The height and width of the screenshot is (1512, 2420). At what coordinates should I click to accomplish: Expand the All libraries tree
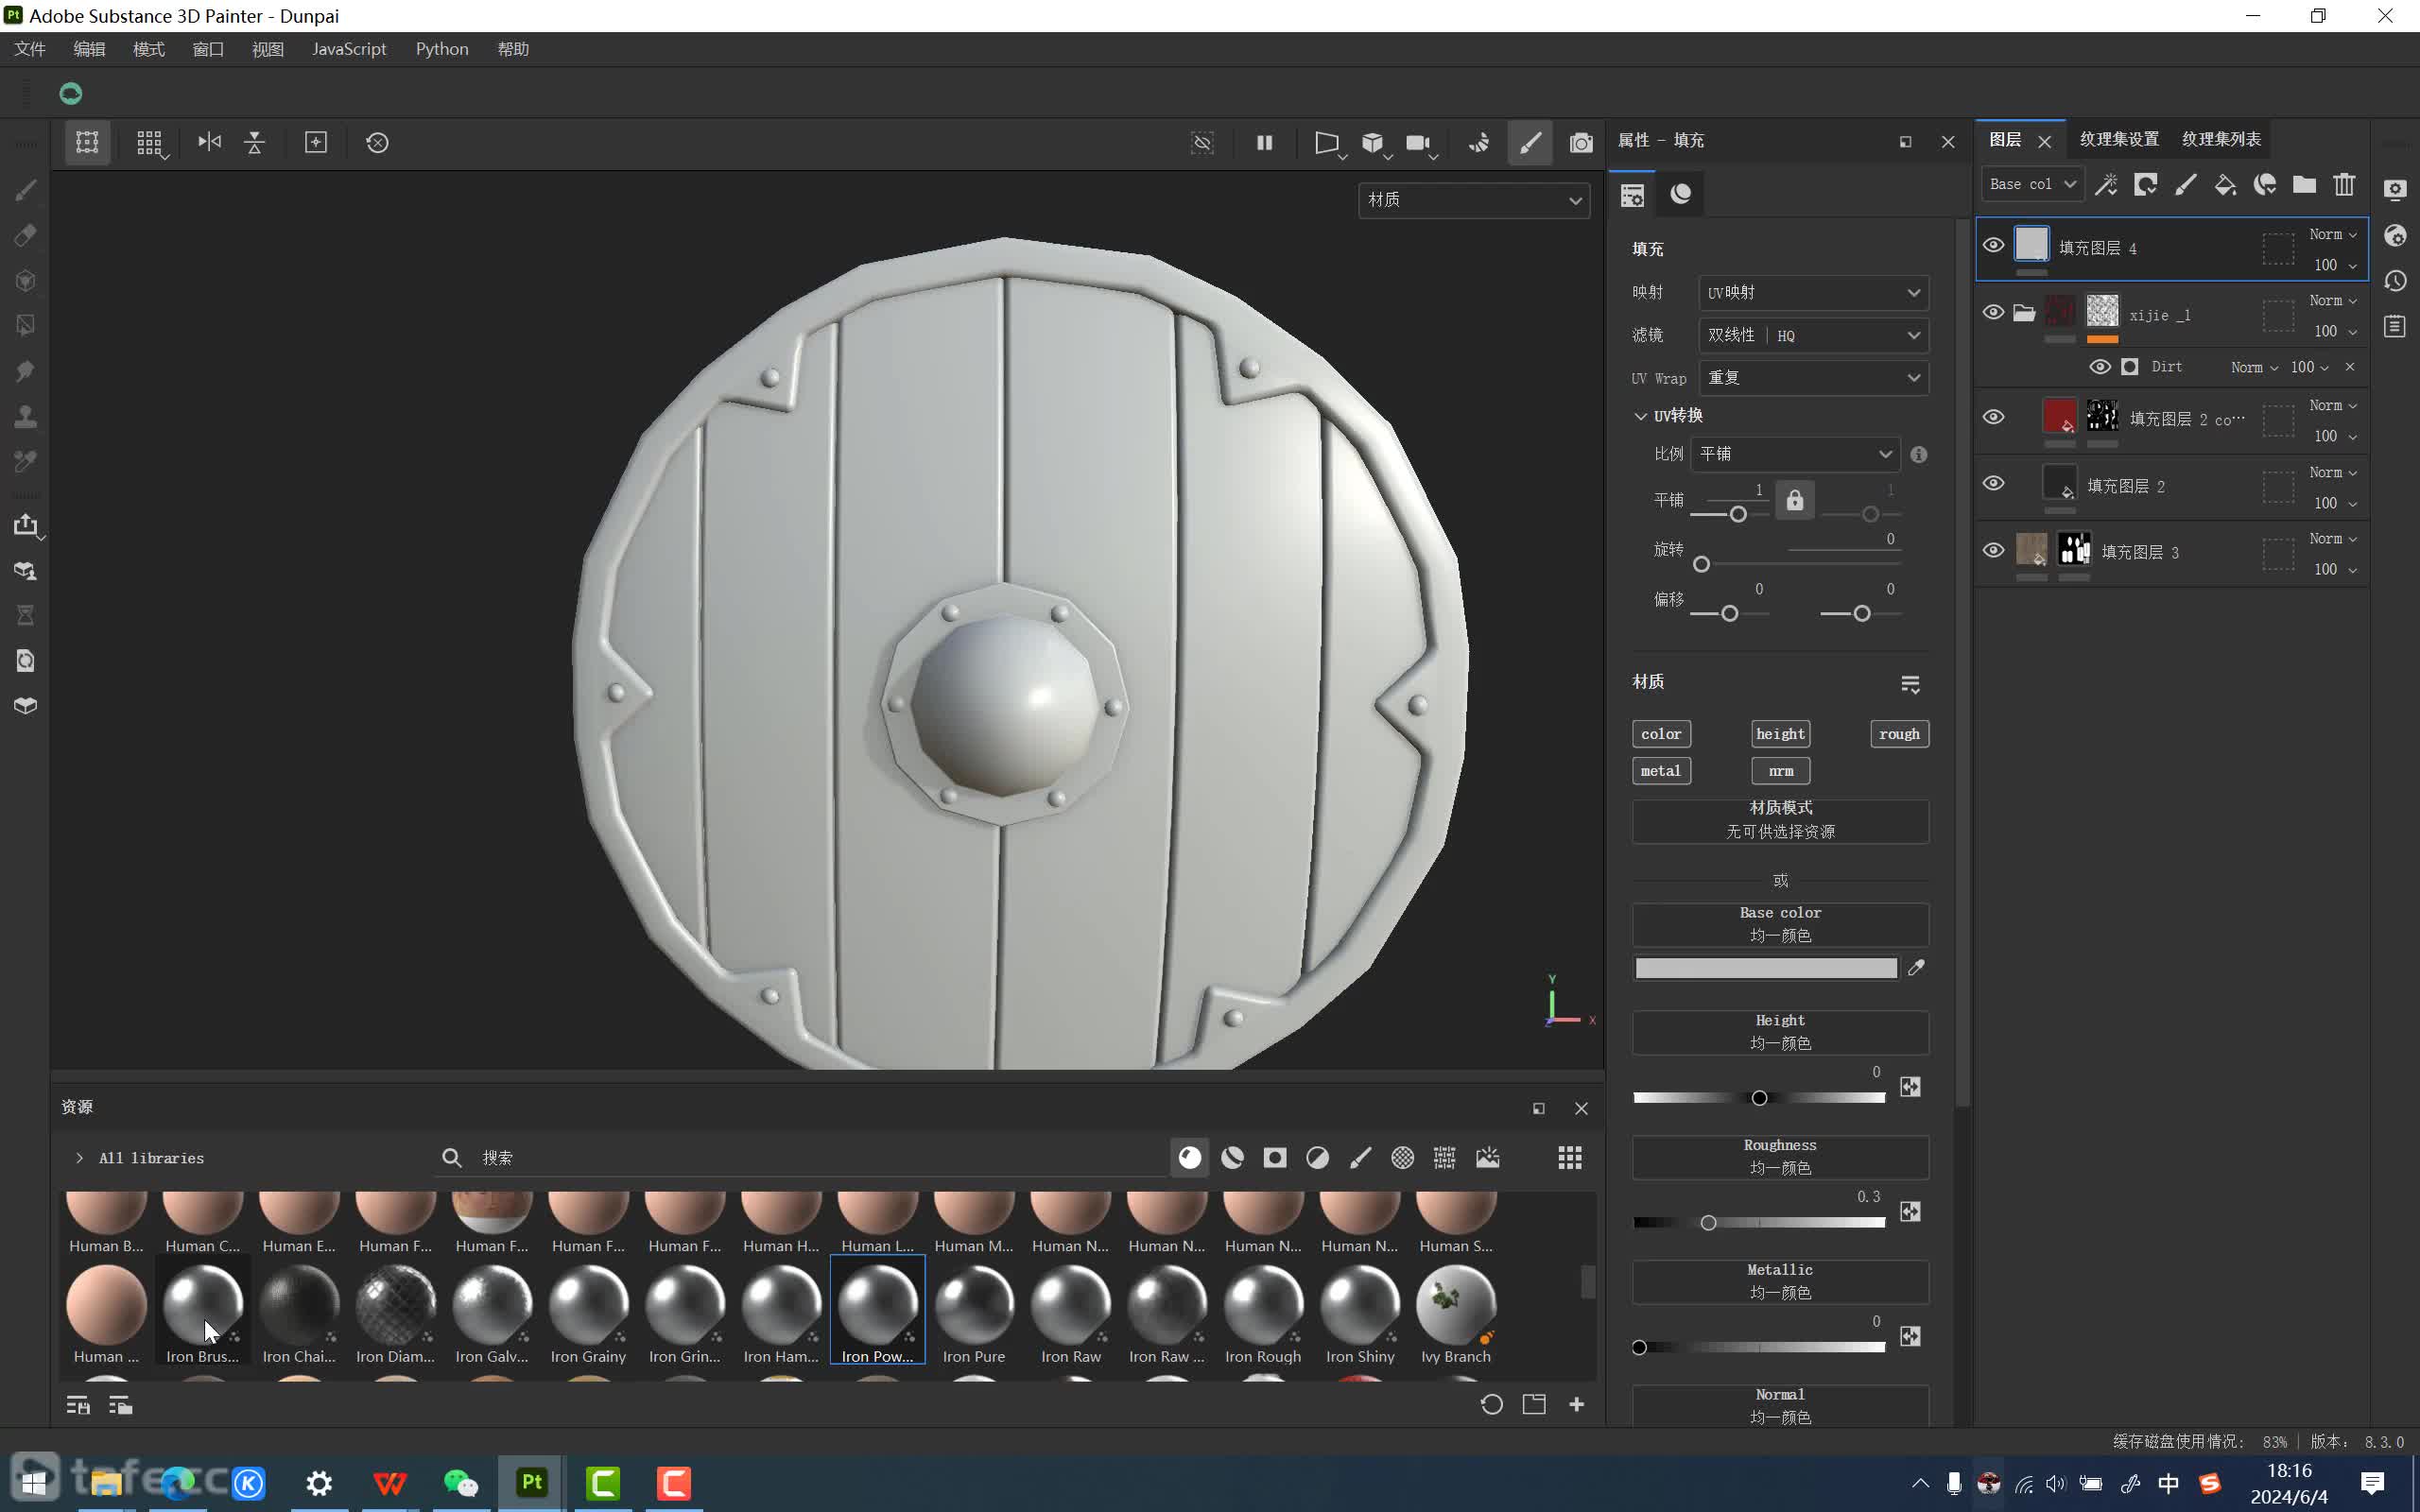(x=79, y=1158)
